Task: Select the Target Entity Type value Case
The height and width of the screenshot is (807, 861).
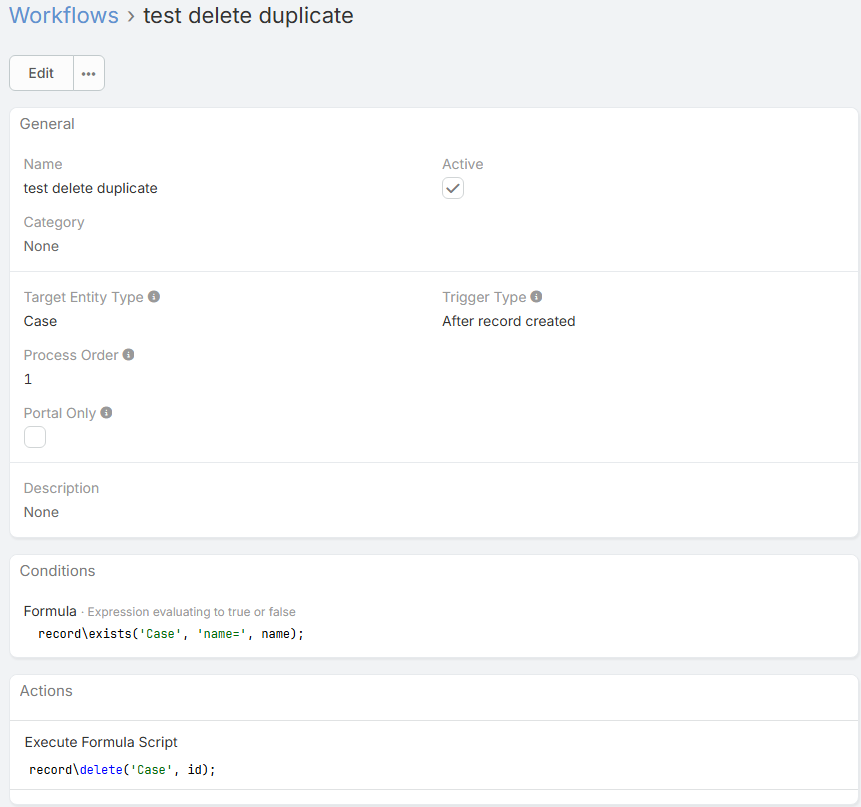Action: pyautogui.click(x=40, y=321)
